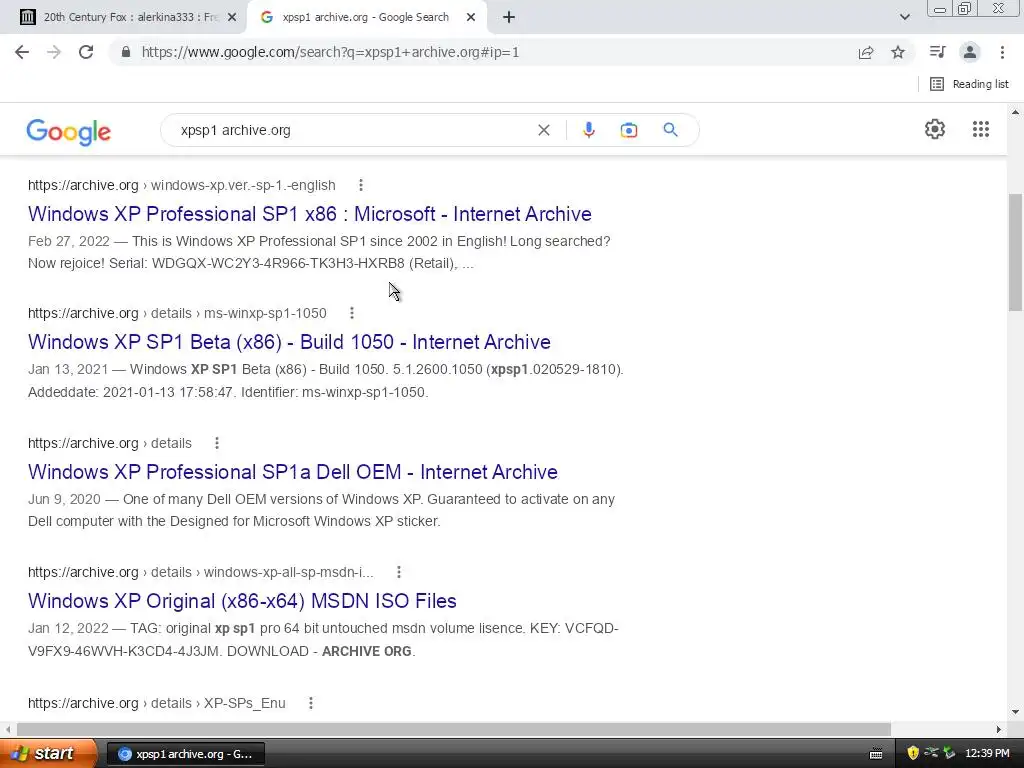Close the 20th Century Fox tab
This screenshot has width=1024, height=768.
(x=232, y=18)
